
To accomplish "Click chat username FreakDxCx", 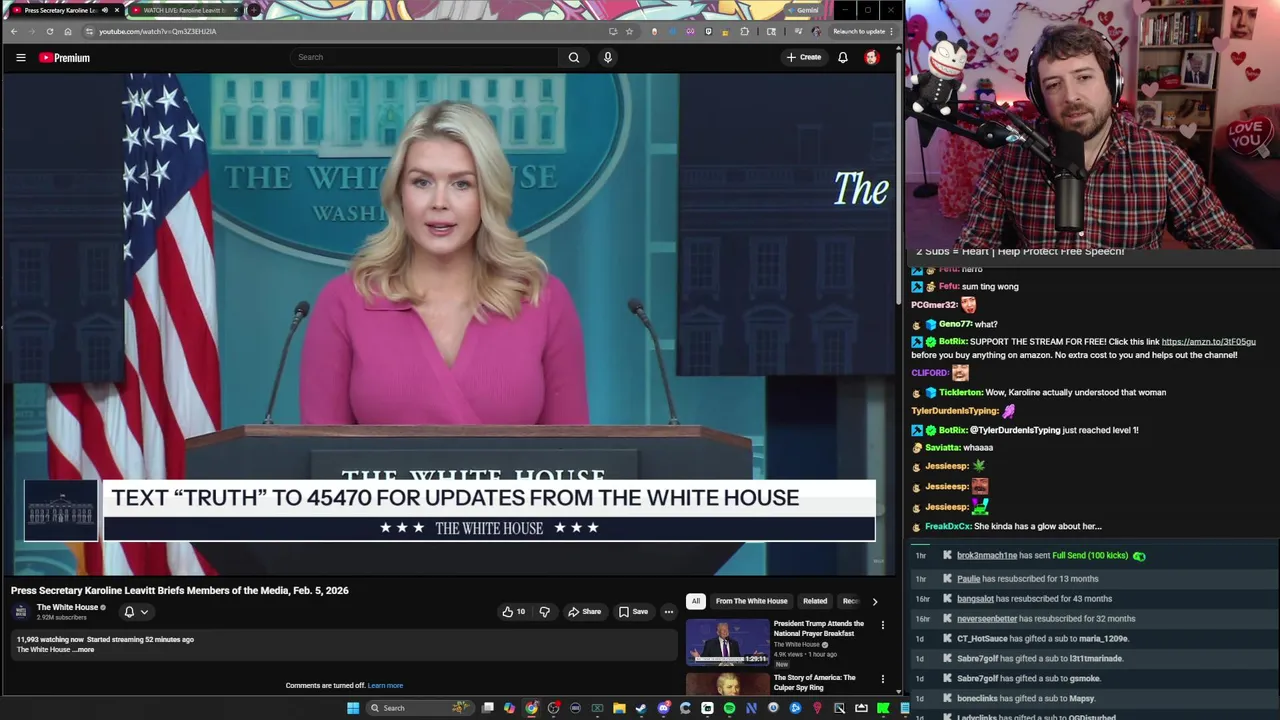I will [x=947, y=527].
